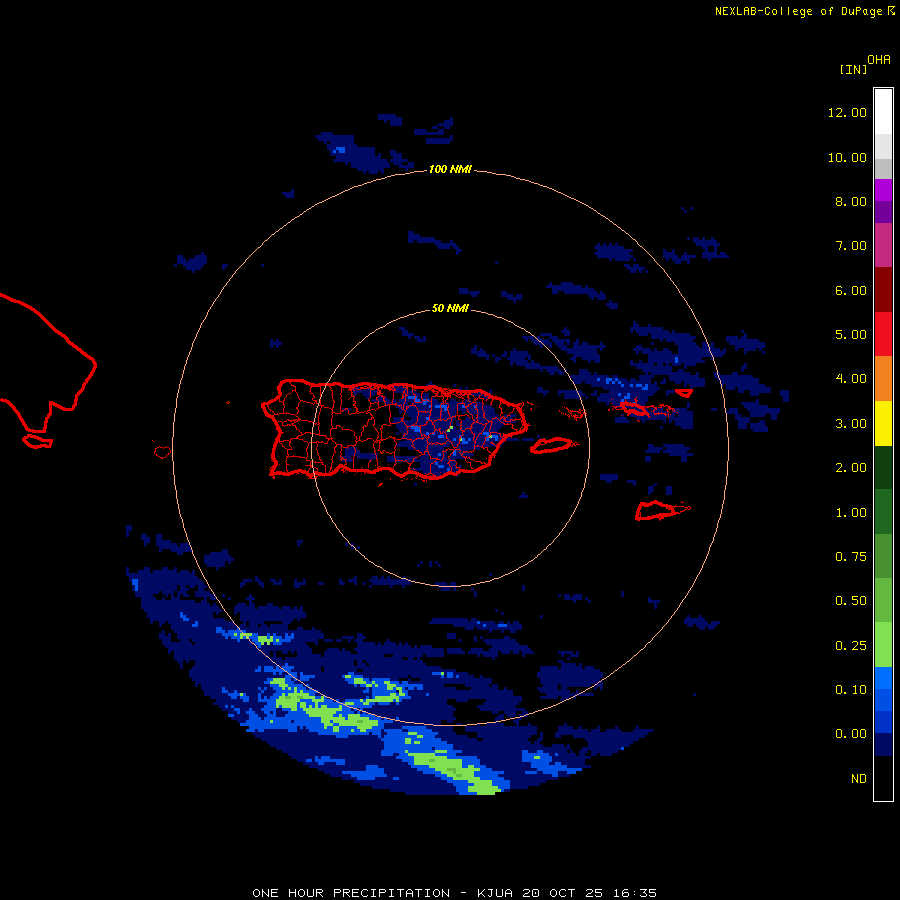Click the 0.25 legend value
900x900 pixels.
point(851,646)
